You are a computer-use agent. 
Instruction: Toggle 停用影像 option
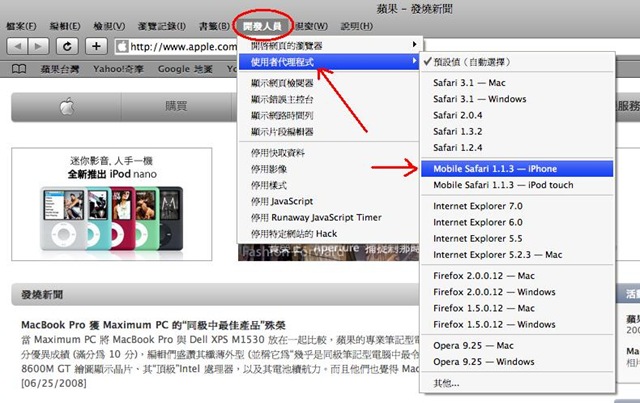point(329,169)
